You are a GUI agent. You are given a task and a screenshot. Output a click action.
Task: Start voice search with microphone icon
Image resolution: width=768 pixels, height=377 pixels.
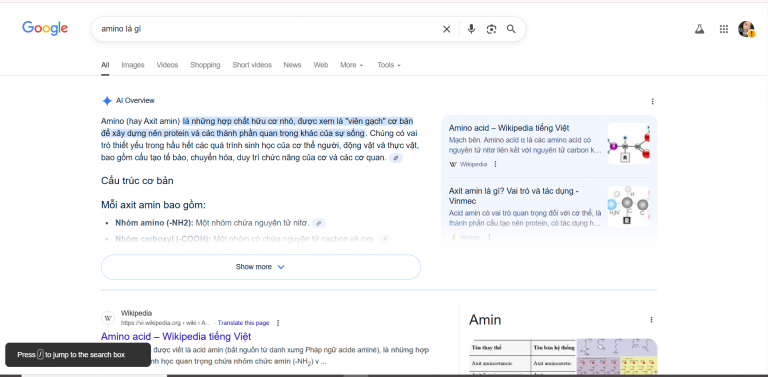(x=471, y=29)
